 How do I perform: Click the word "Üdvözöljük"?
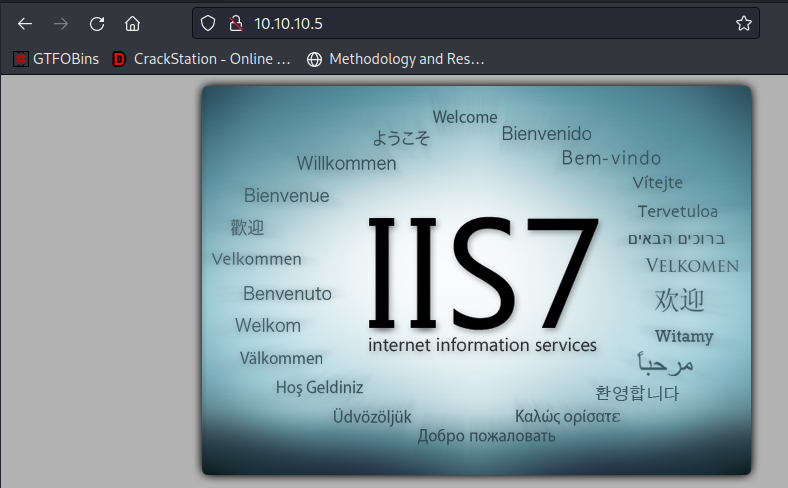pyautogui.click(x=372, y=417)
